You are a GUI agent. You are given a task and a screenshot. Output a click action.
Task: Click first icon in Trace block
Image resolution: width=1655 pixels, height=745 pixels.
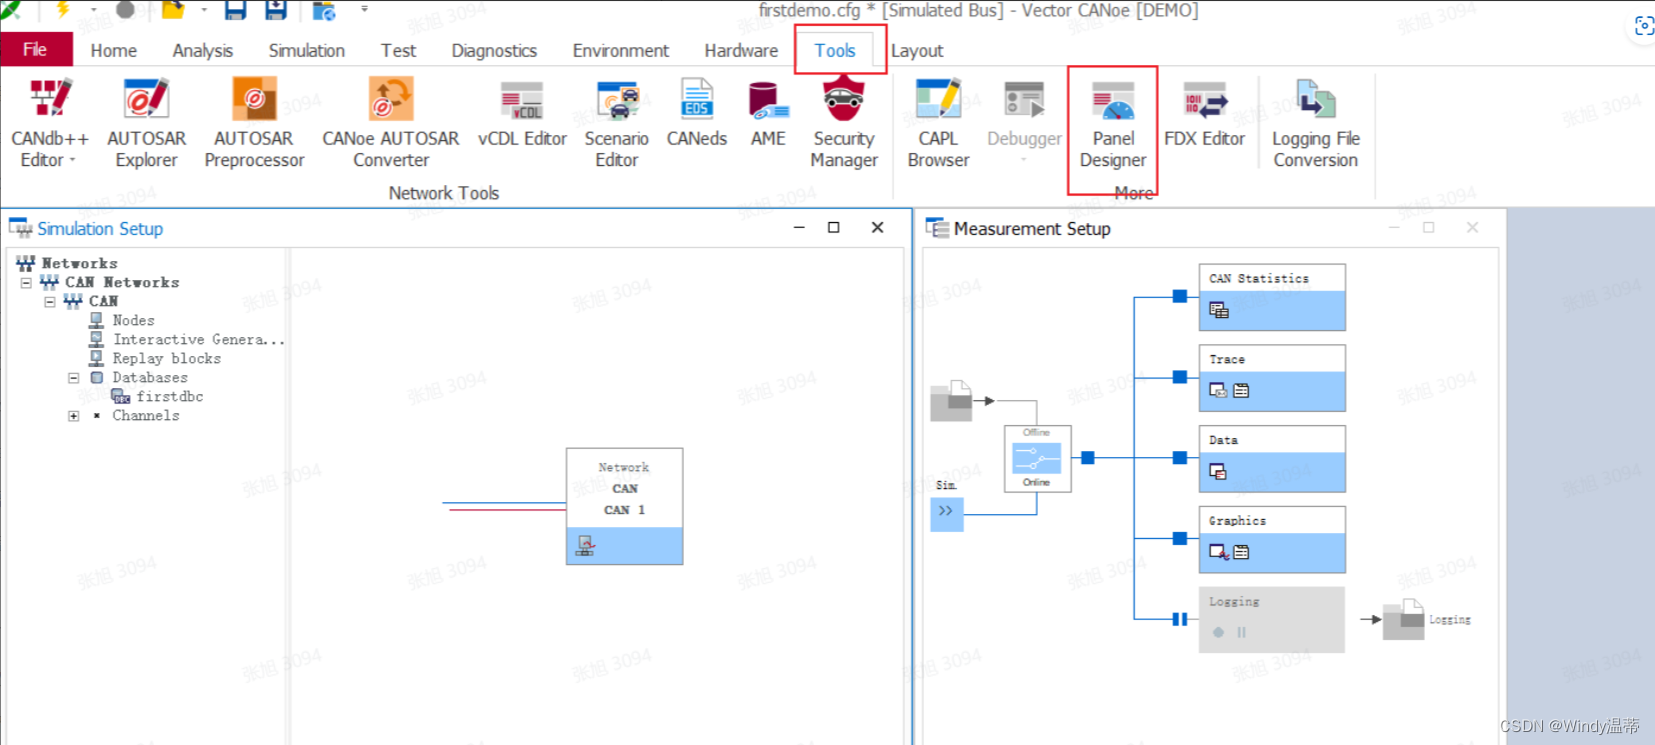coord(1218,391)
